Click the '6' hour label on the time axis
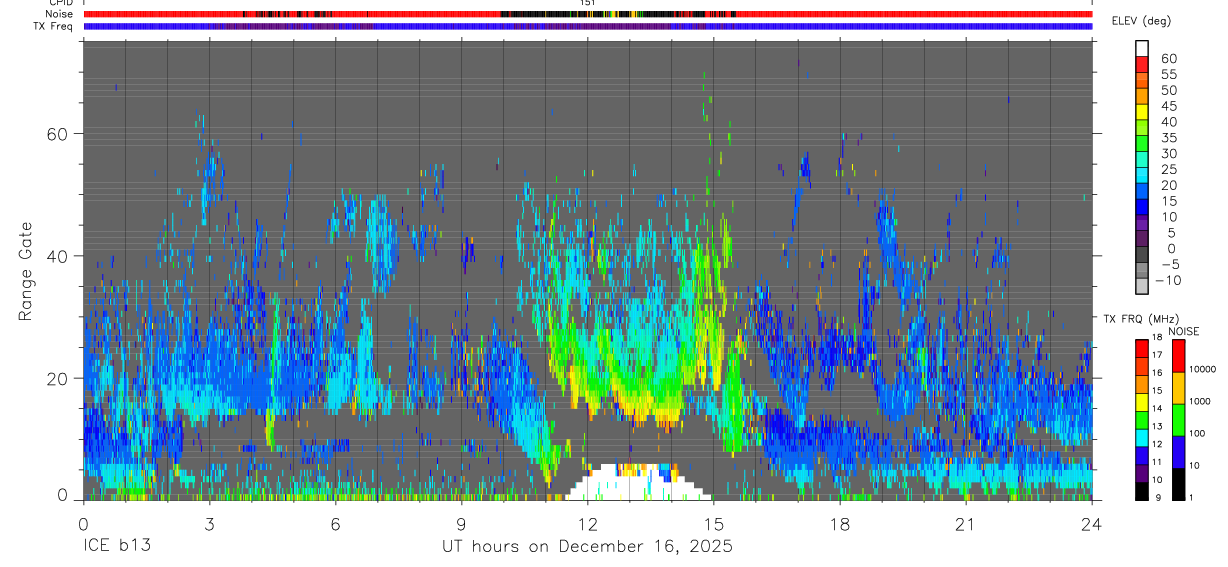This screenshot has height=567, width=1228. coord(335,524)
